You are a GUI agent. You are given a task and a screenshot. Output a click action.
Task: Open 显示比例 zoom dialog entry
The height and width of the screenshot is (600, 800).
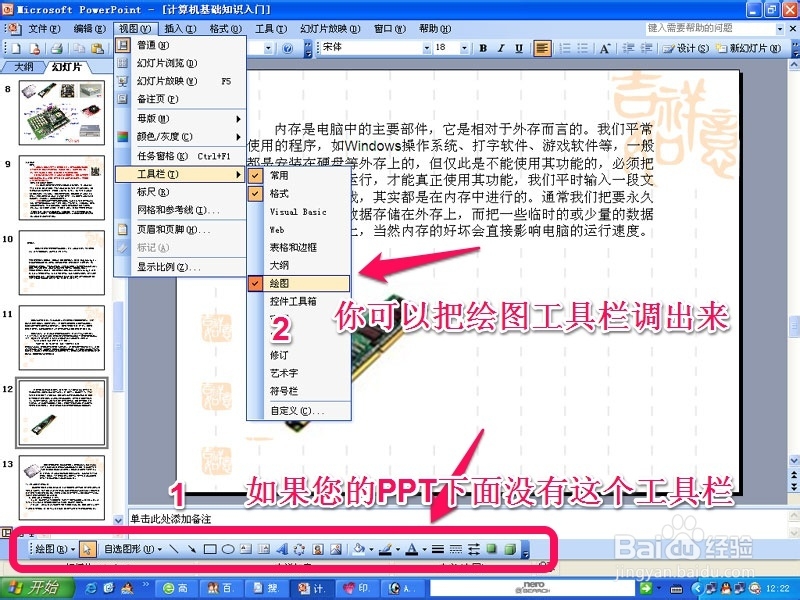[x=180, y=267]
